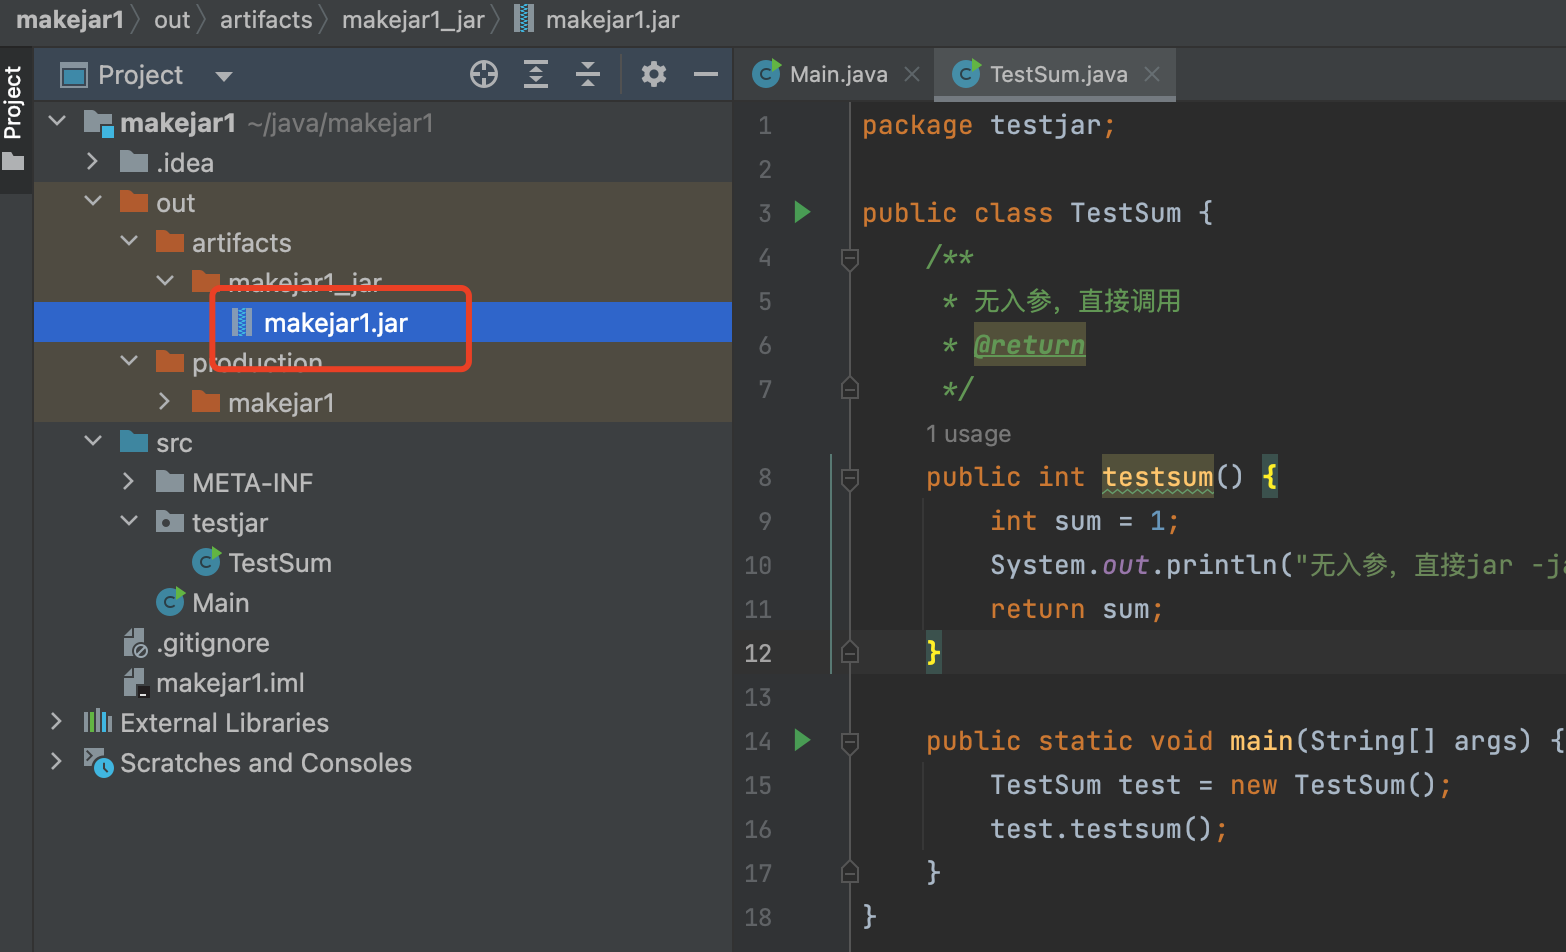The height and width of the screenshot is (952, 1566).
Task: Click the Project panel title label
Action: (x=140, y=75)
